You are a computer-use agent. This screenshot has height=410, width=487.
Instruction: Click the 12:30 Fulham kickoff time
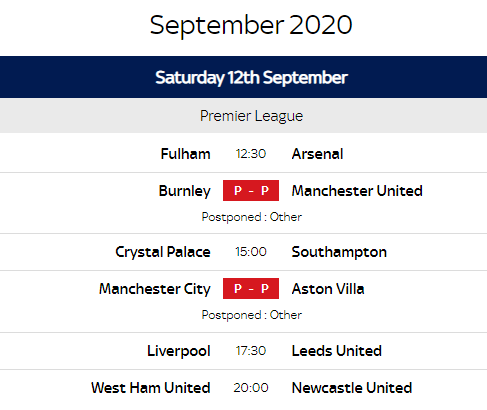(251, 154)
